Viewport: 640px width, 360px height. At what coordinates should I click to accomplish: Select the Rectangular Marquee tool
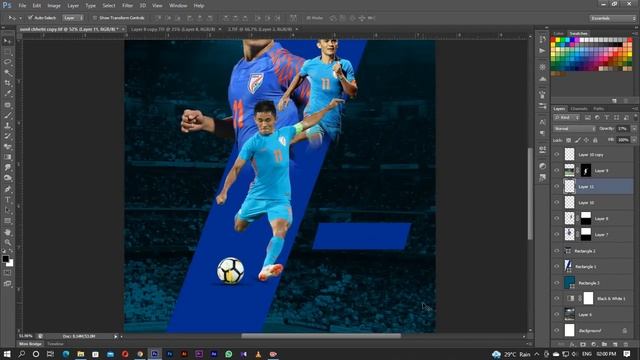(x=7, y=52)
